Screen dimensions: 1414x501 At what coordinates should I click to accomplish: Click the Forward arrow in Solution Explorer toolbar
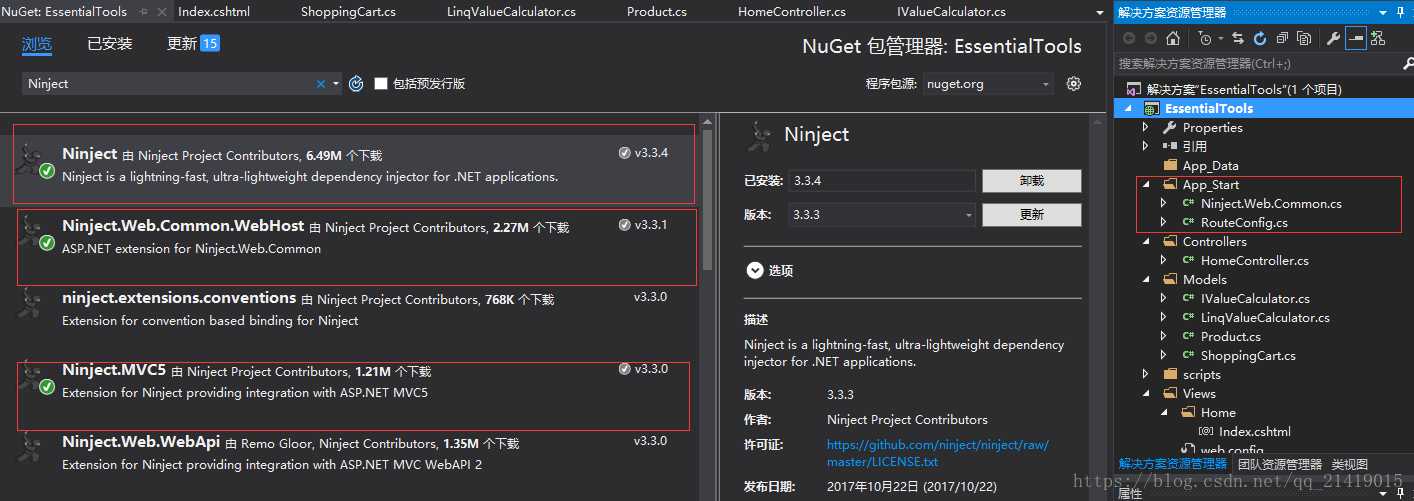[1151, 38]
